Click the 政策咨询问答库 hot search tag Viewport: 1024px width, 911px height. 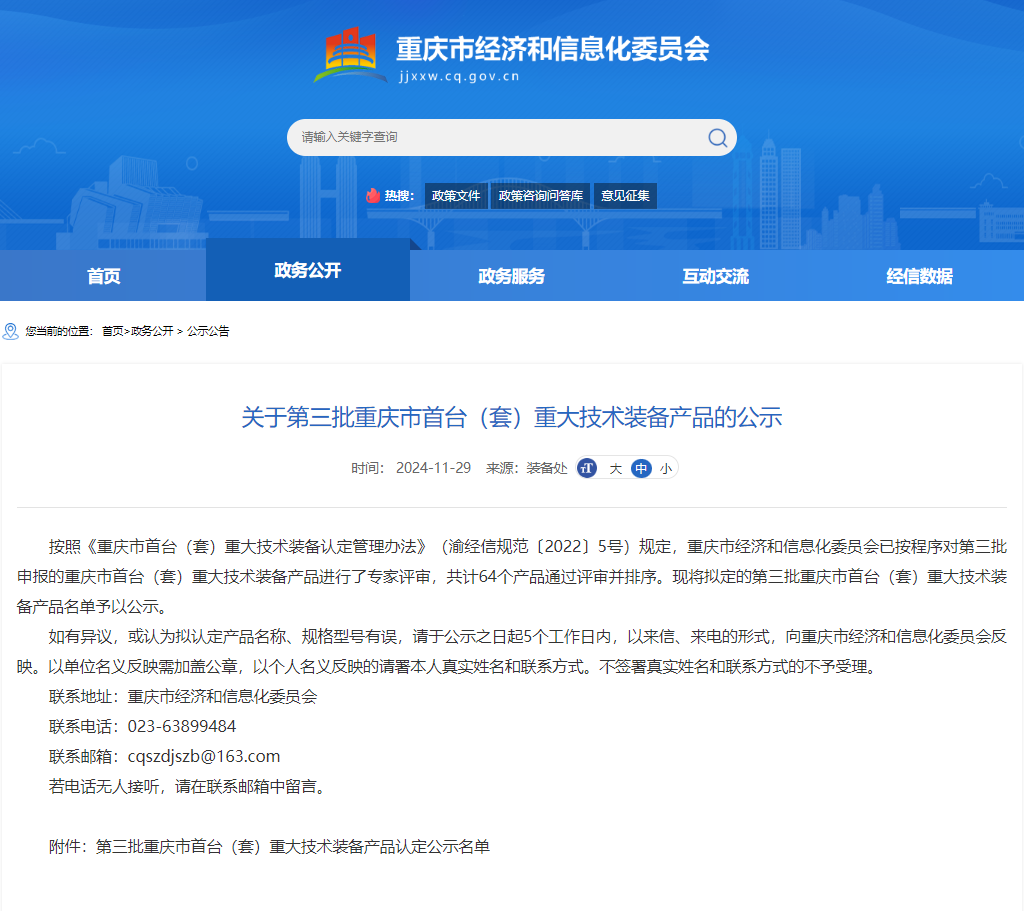[x=541, y=196]
